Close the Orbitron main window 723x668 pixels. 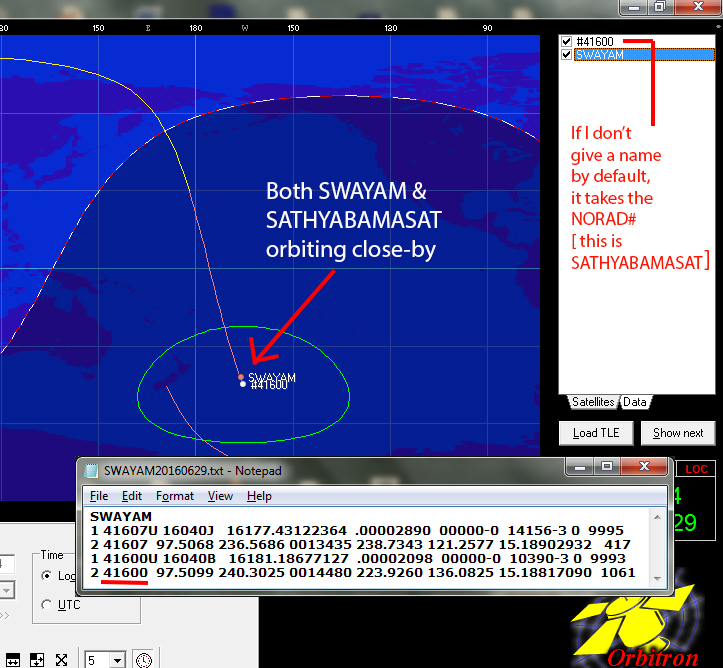click(x=698, y=6)
